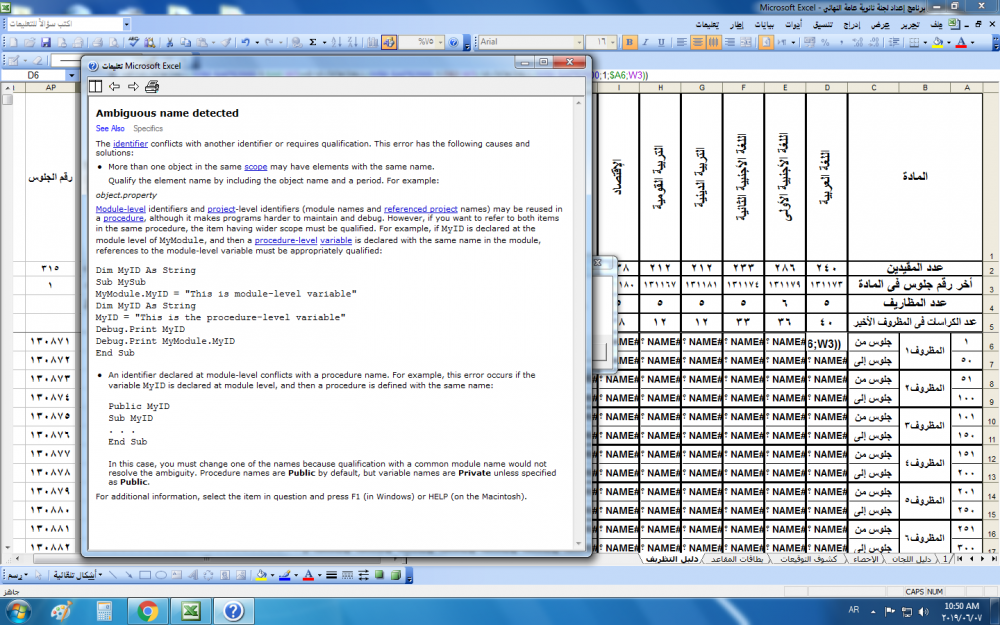Click the Font Color red A swatch

[x=962, y=42]
